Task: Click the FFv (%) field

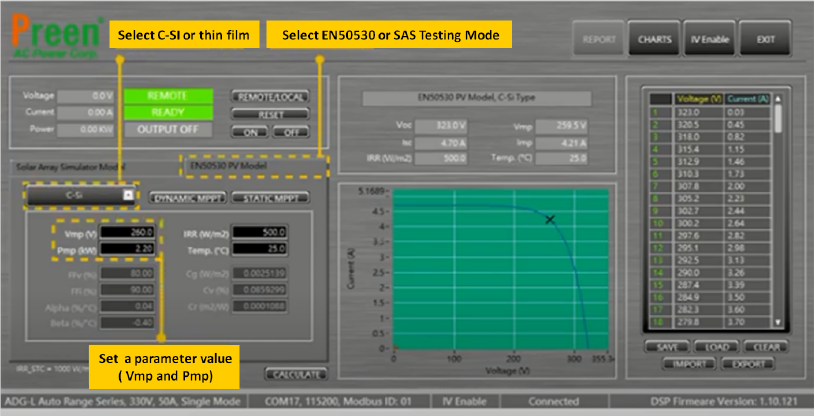Action: coord(127,273)
